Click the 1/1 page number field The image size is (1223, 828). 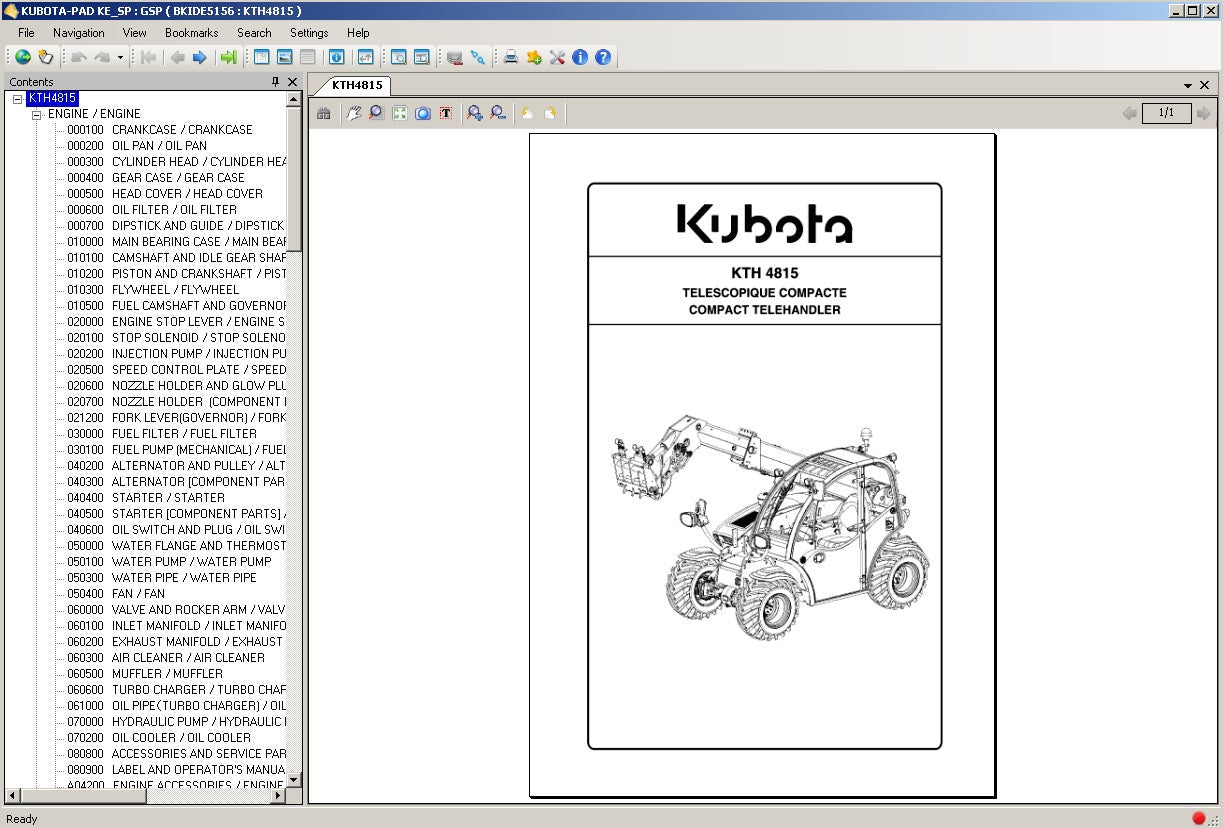pyautogui.click(x=1166, y=113)
